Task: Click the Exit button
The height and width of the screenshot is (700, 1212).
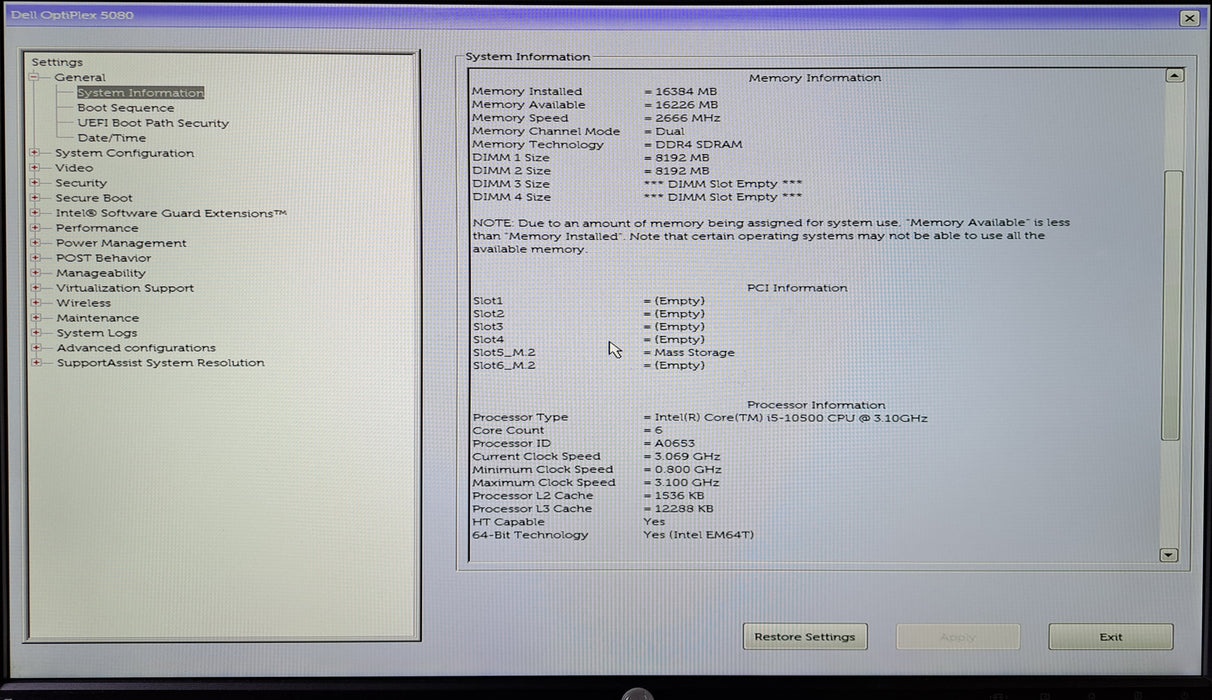Action: (1111, 637)
